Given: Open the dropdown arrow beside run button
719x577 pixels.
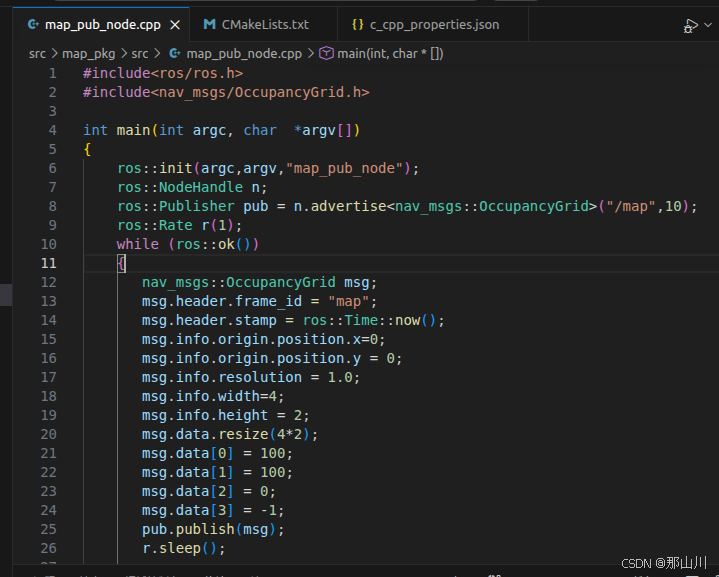Looking at the screenshot, I should (708, 25).
